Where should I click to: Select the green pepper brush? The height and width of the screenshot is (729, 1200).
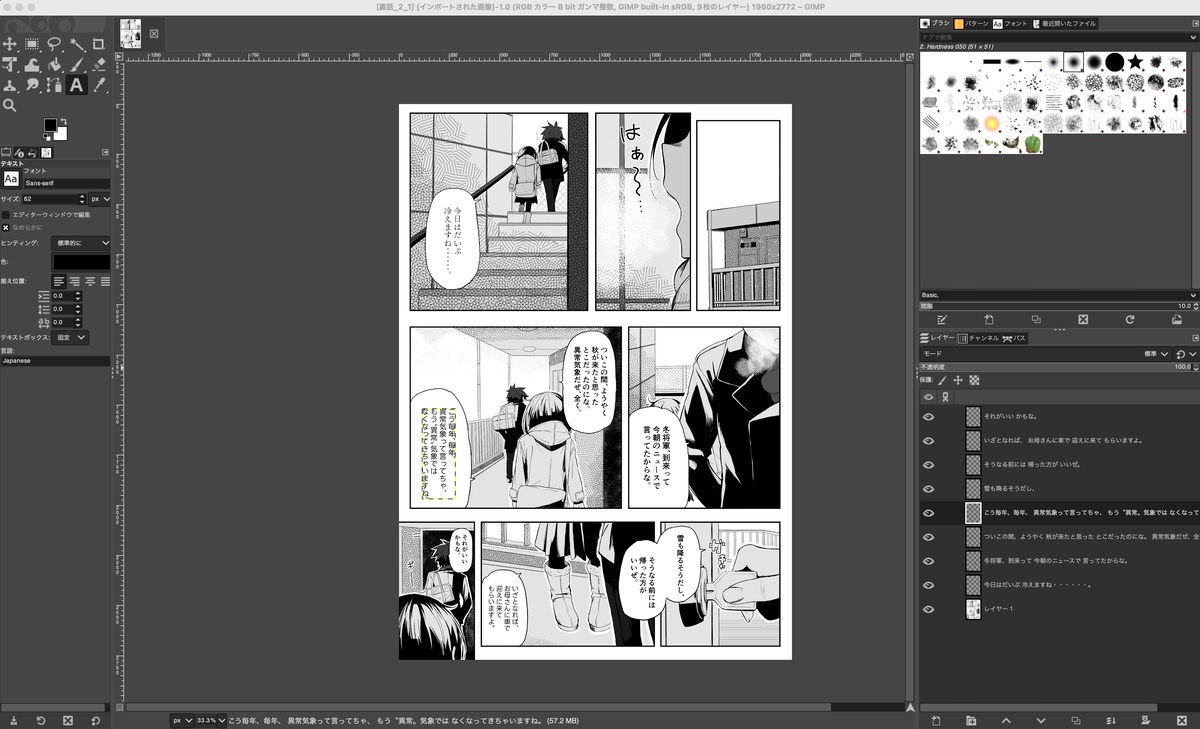(1031, 144)
